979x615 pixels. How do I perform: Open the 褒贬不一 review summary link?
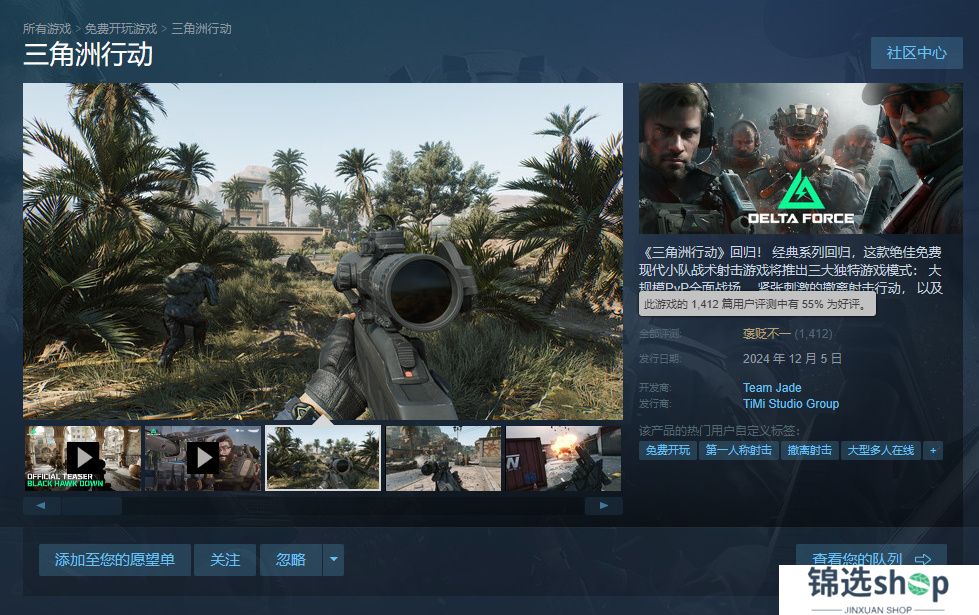click(766, 334)
